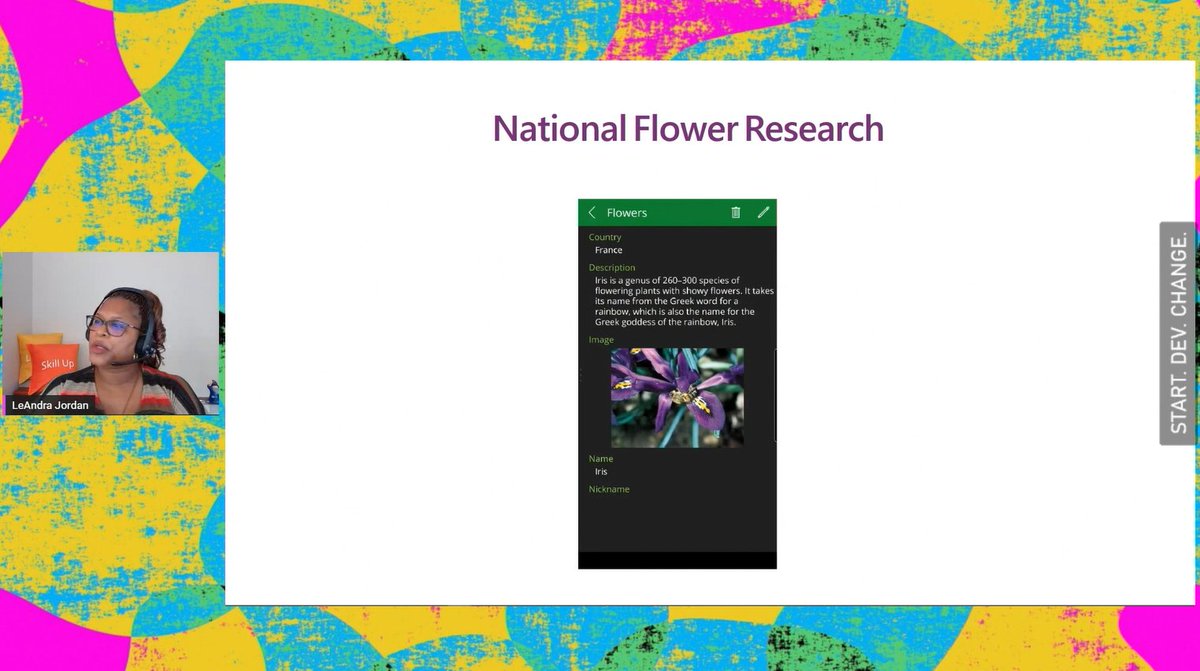Tap the back arrow beside Flowers

coord(592,213)
